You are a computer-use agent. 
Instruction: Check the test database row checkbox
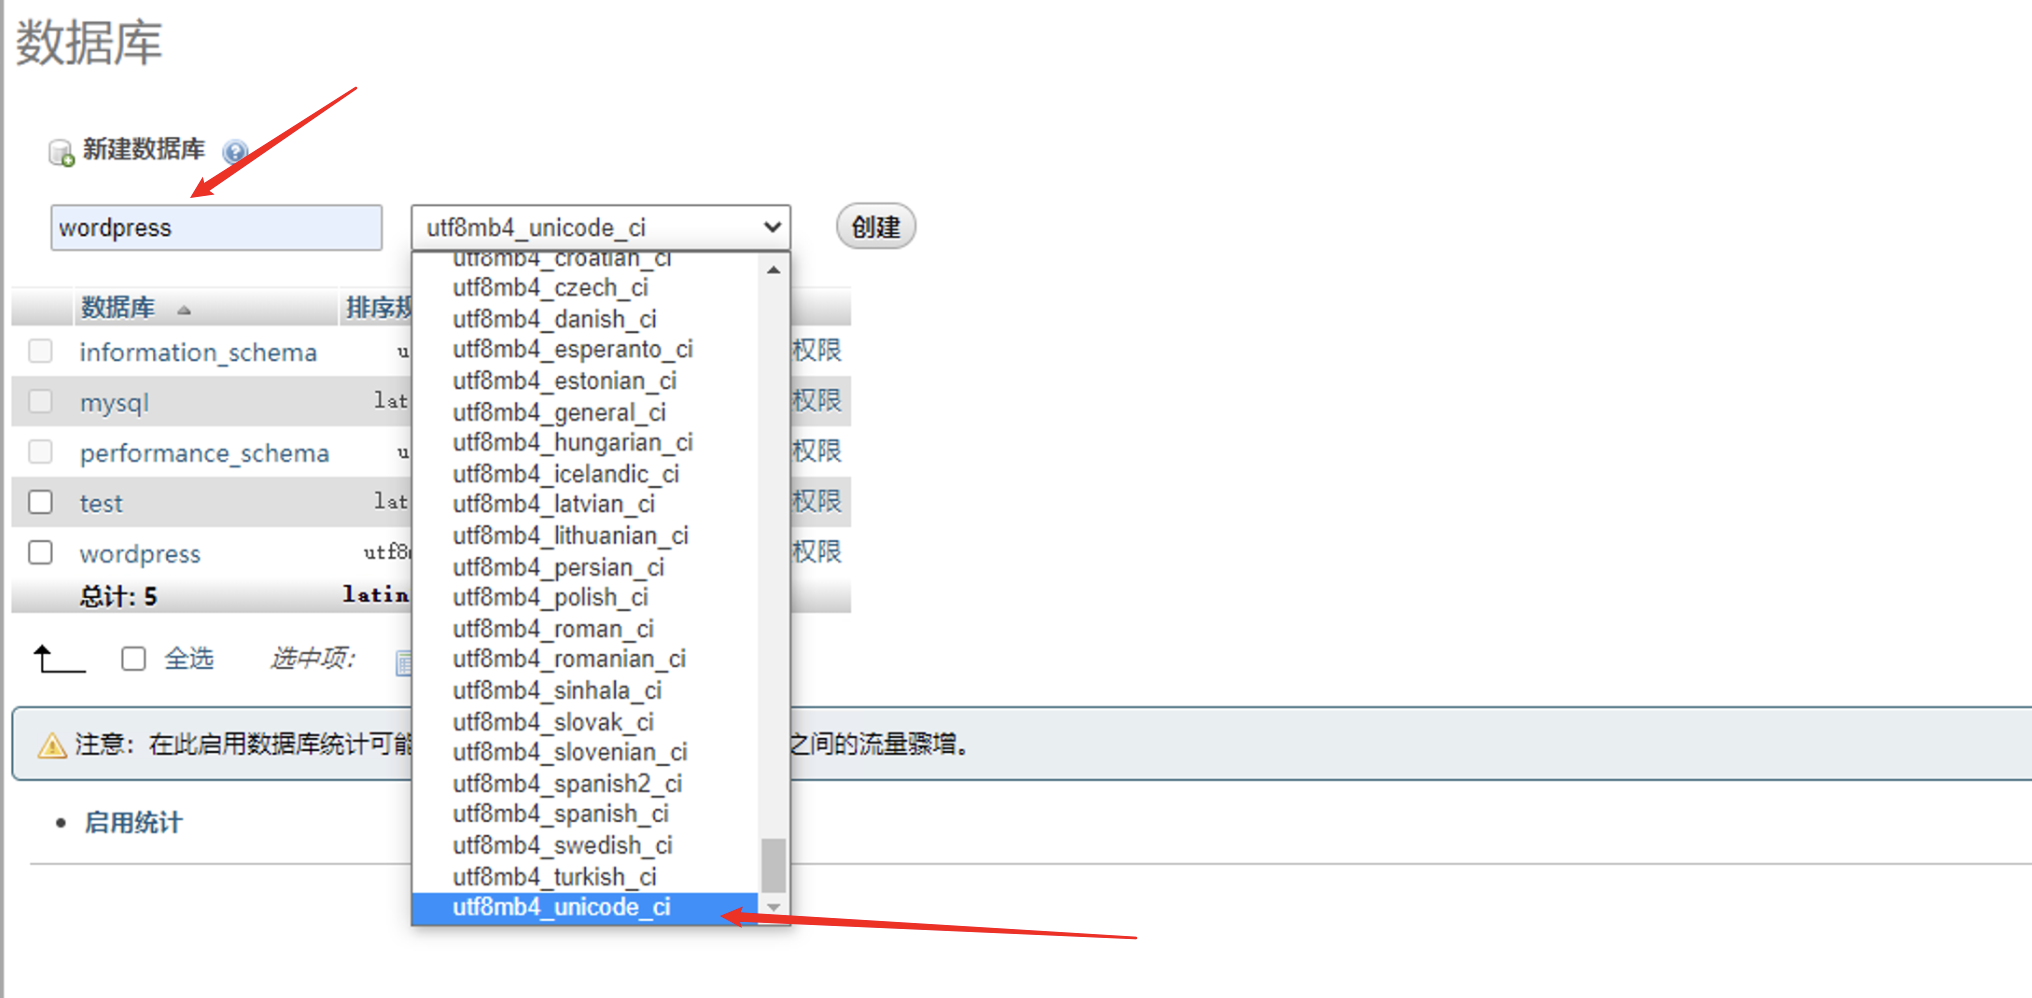40,502
